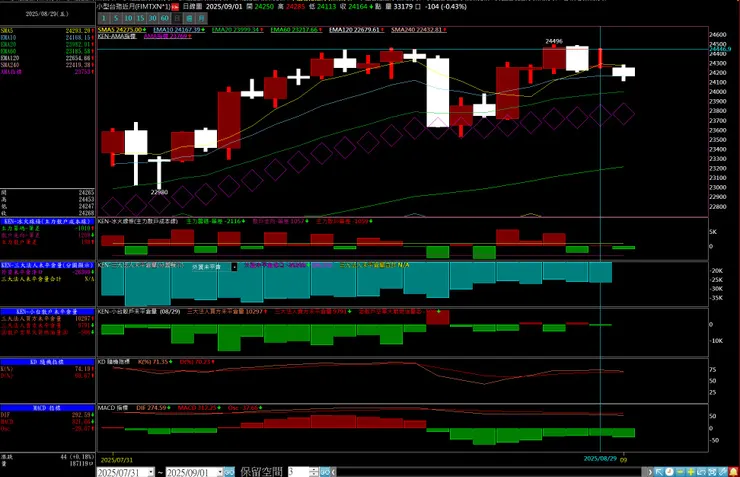Screen dimensions: 740x477
Task: Click the yellow plus zoom-in icon
Action: 691,471
